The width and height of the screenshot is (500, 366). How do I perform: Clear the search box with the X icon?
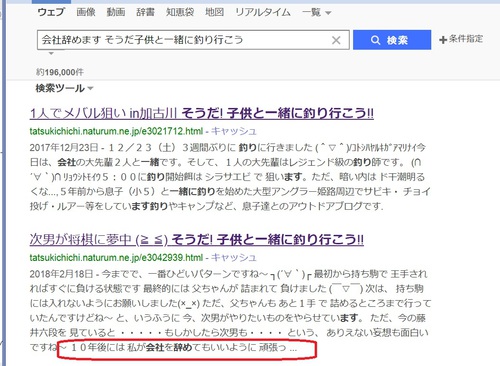point(336,40)
